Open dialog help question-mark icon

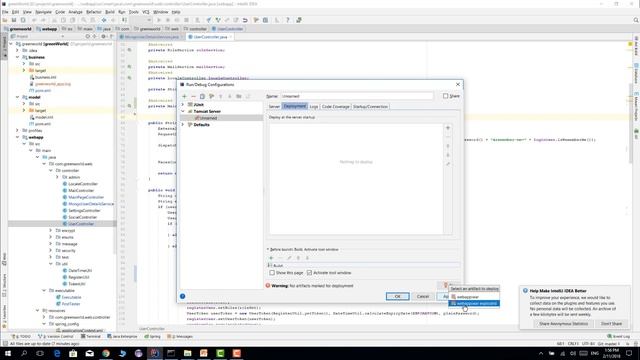(x=182, y=296)
